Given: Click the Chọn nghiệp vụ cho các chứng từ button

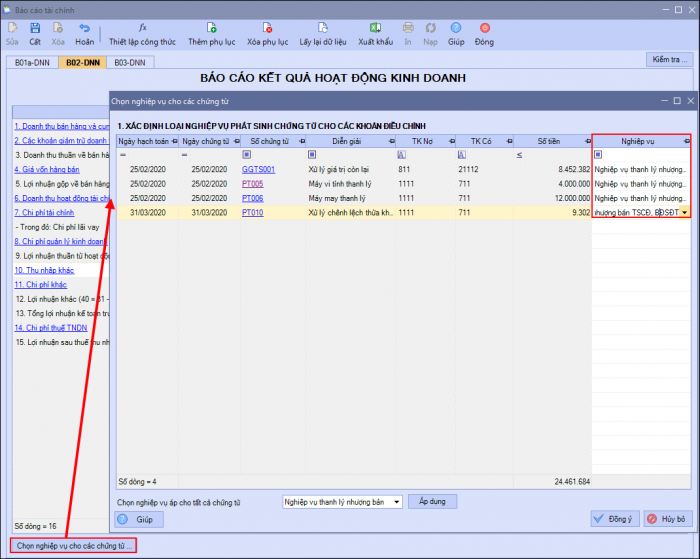Looking at the screenshot, I should point(74,546).
